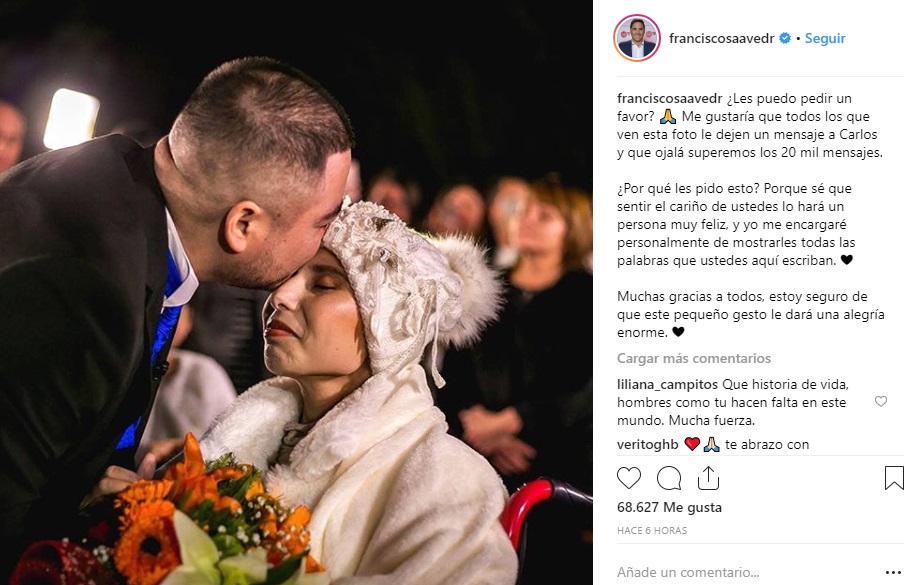Viewport: 910px width, 585px height.
Task: Load more comments via Cargar más comentarios
Action: [x=694, y=358]
